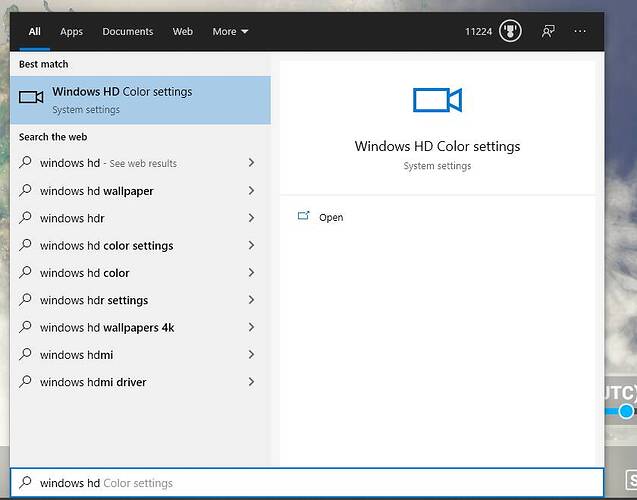Click 'Windows HD Color settings' title in preview

[437, 146]
